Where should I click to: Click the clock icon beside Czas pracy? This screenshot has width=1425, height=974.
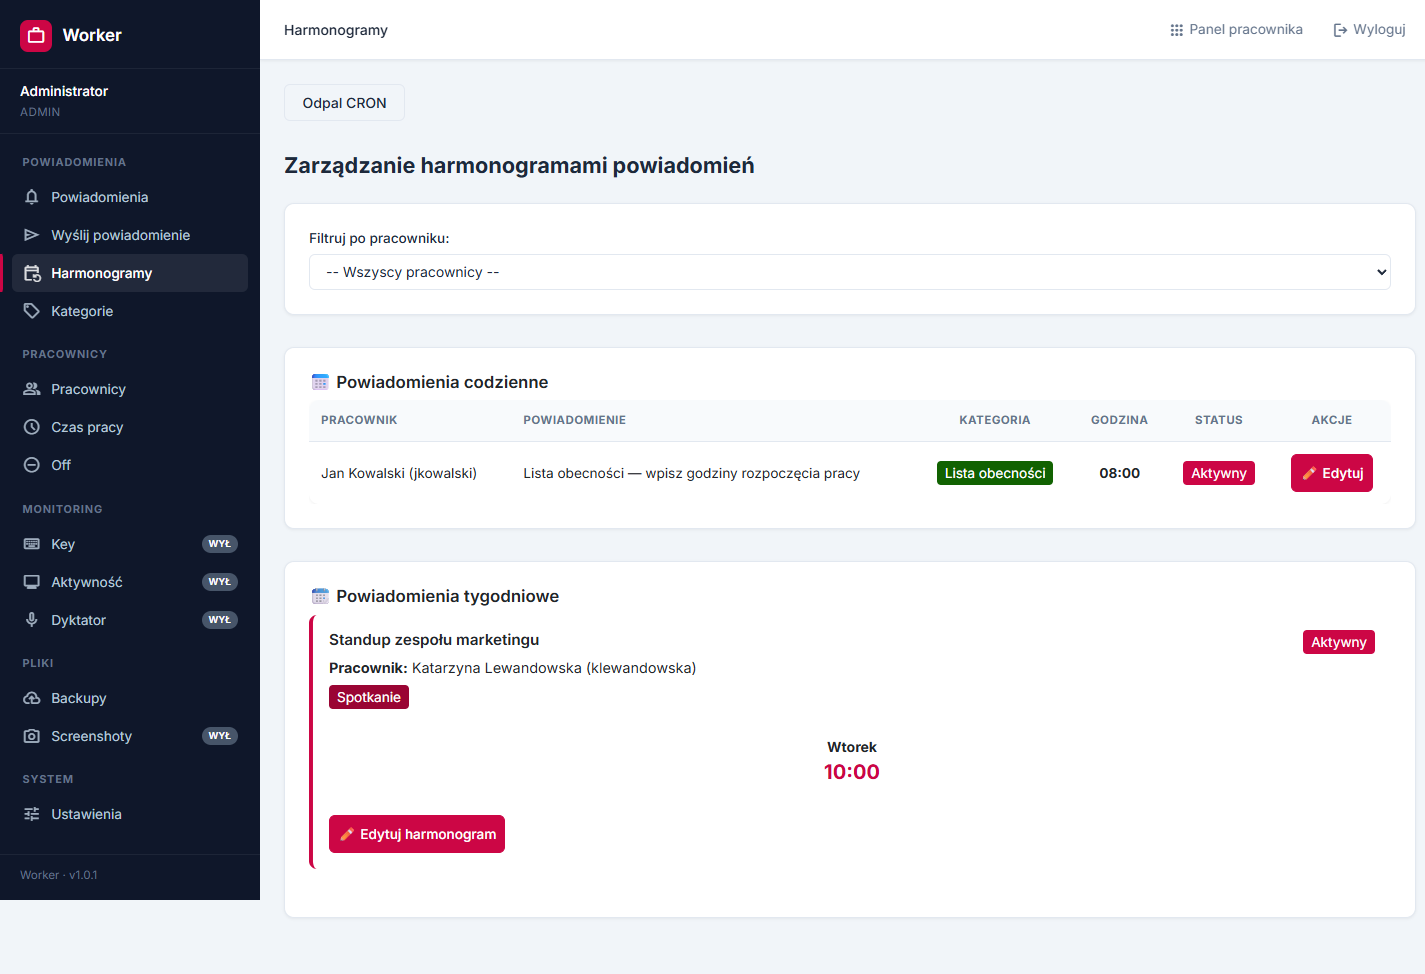[x=32, y=427]
